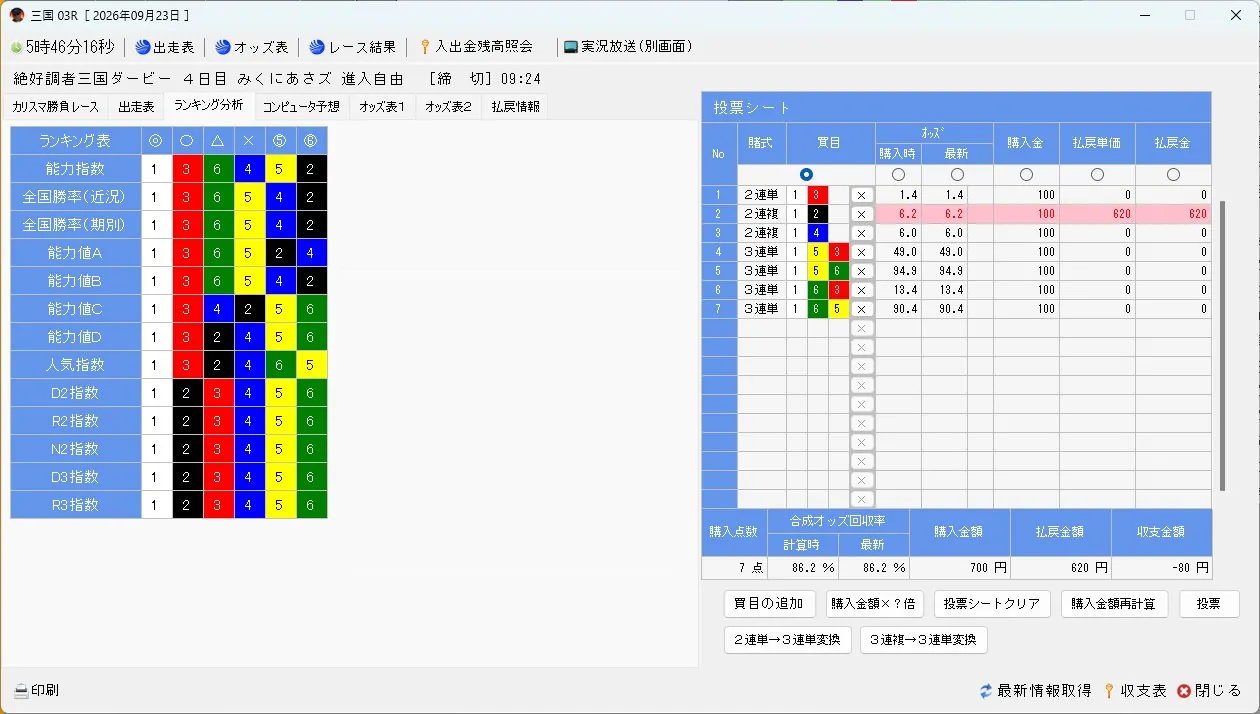Click ◎ column header in ranking table
This screenshot has height=714, width=1260.
coord(155,141)
